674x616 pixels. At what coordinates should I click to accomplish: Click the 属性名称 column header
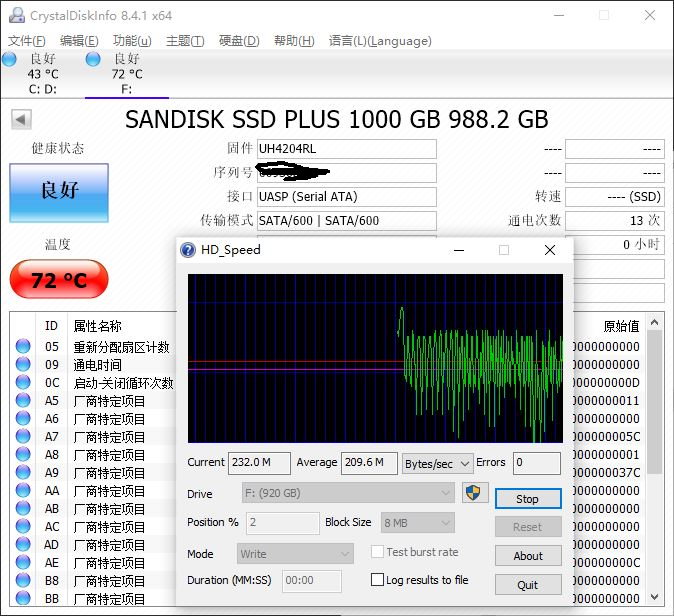click(98, 326)
